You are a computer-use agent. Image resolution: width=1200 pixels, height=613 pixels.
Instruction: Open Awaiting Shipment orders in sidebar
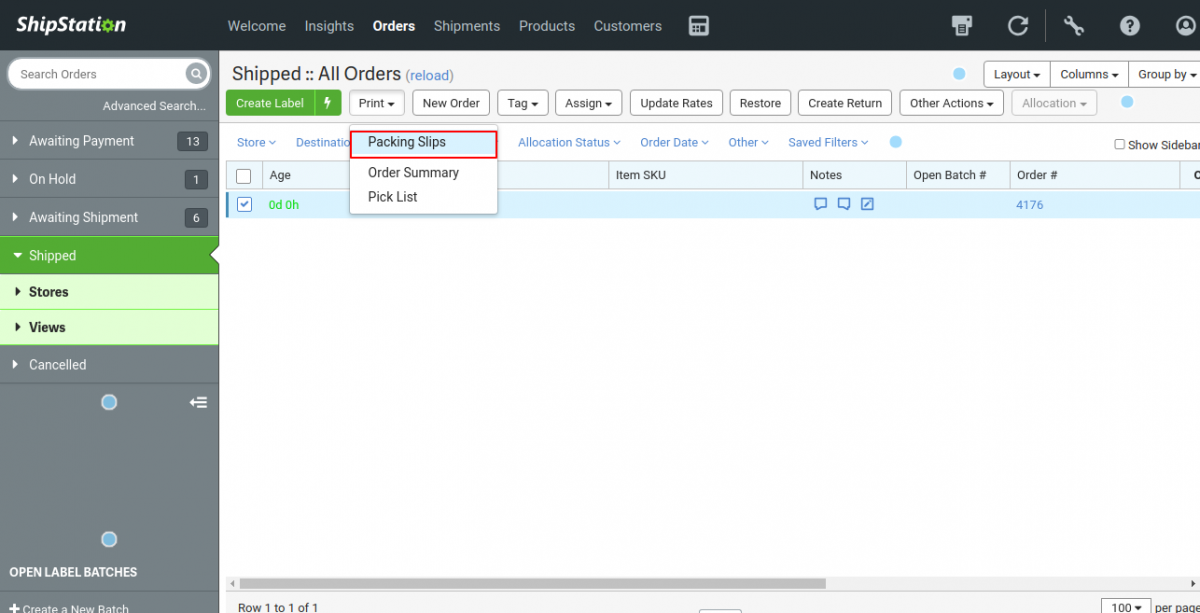[109, 217]
